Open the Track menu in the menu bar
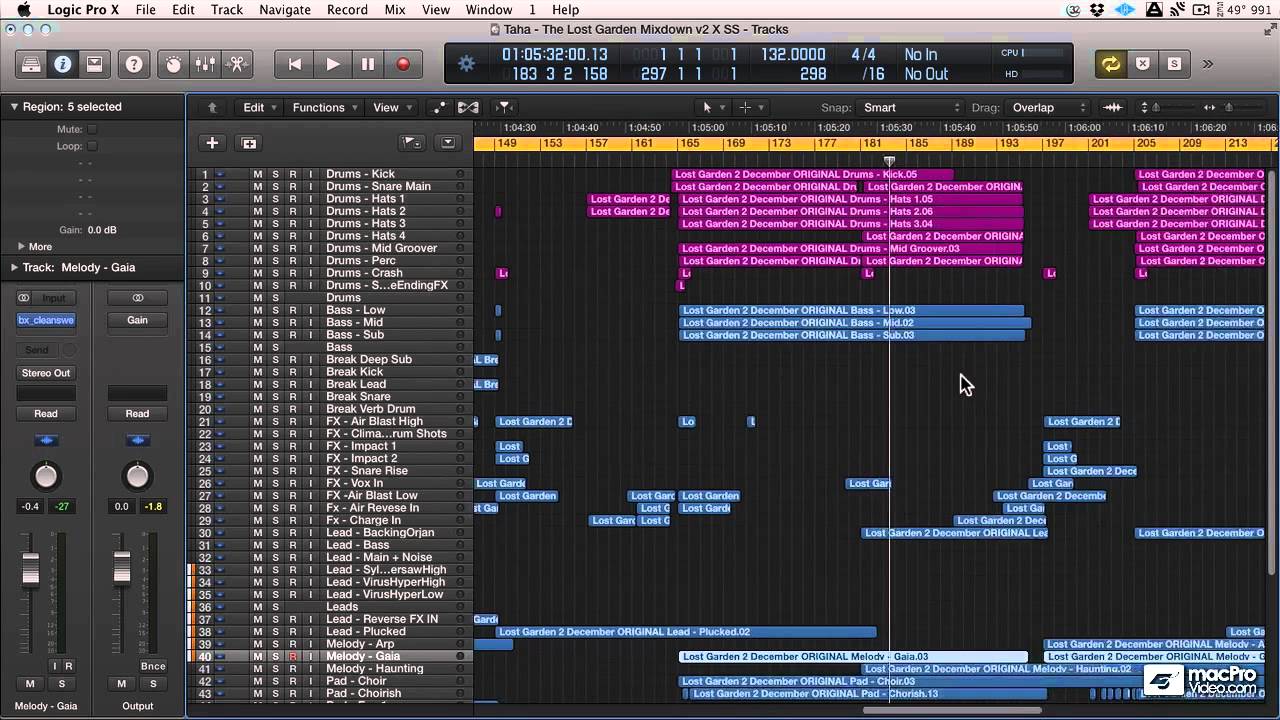 tap(226, 9)
